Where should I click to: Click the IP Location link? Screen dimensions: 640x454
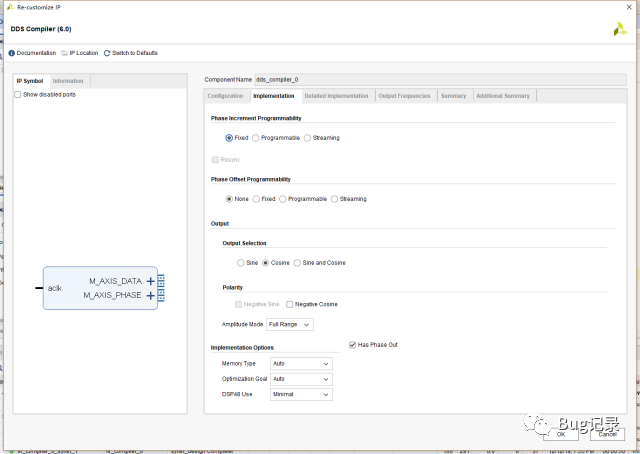click(84, 53)
